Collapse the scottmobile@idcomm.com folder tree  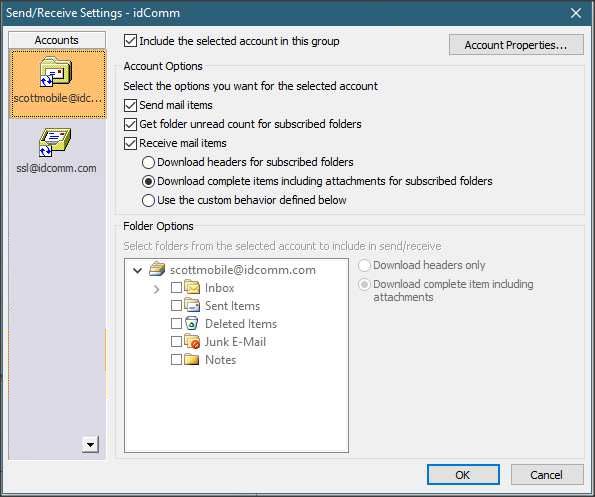pos(137,270)
